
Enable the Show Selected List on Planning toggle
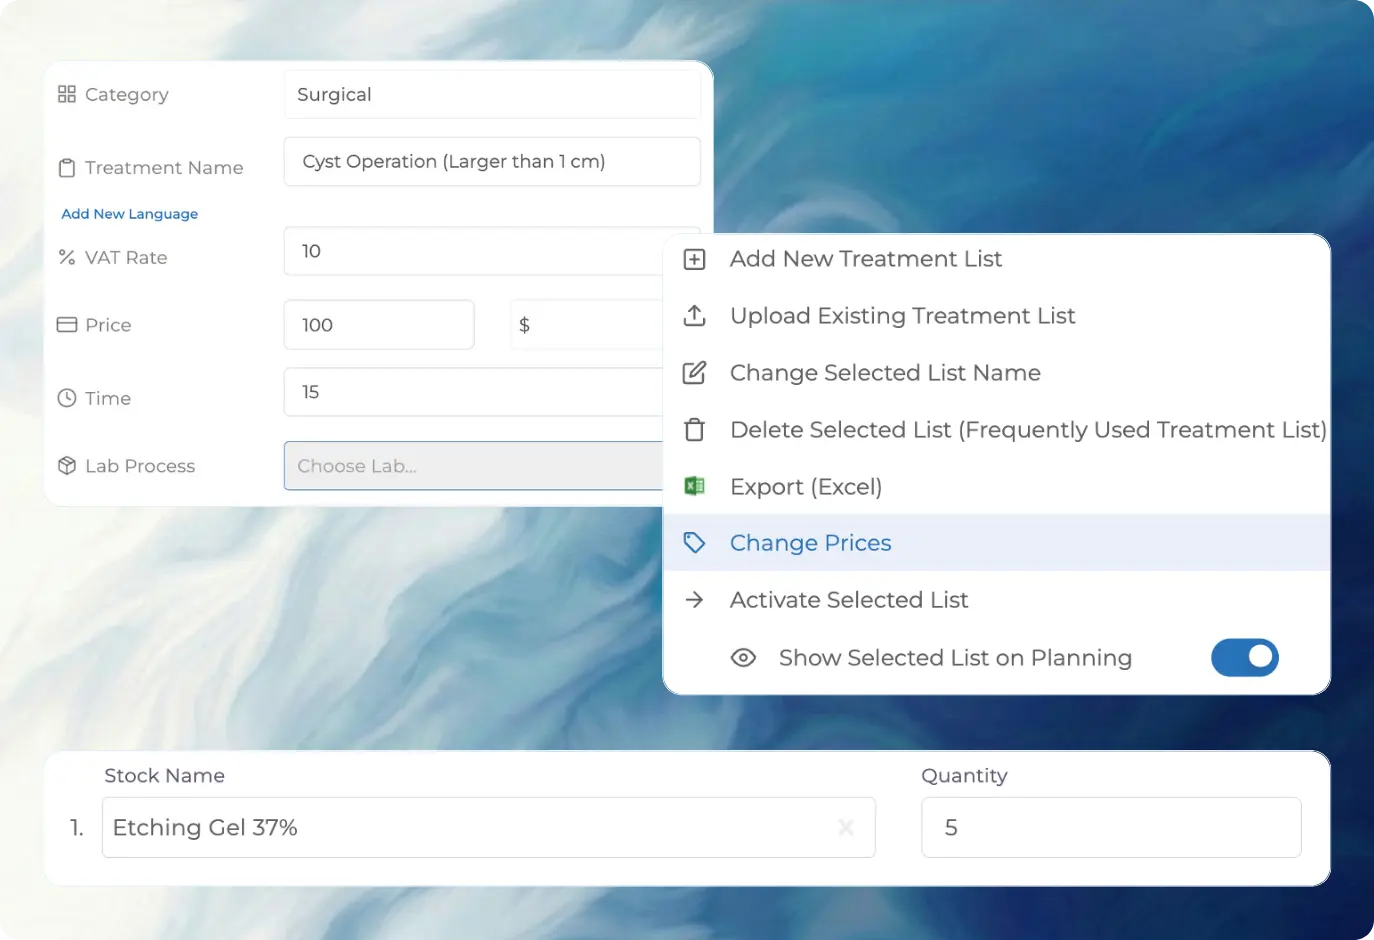coord(1245,657)
